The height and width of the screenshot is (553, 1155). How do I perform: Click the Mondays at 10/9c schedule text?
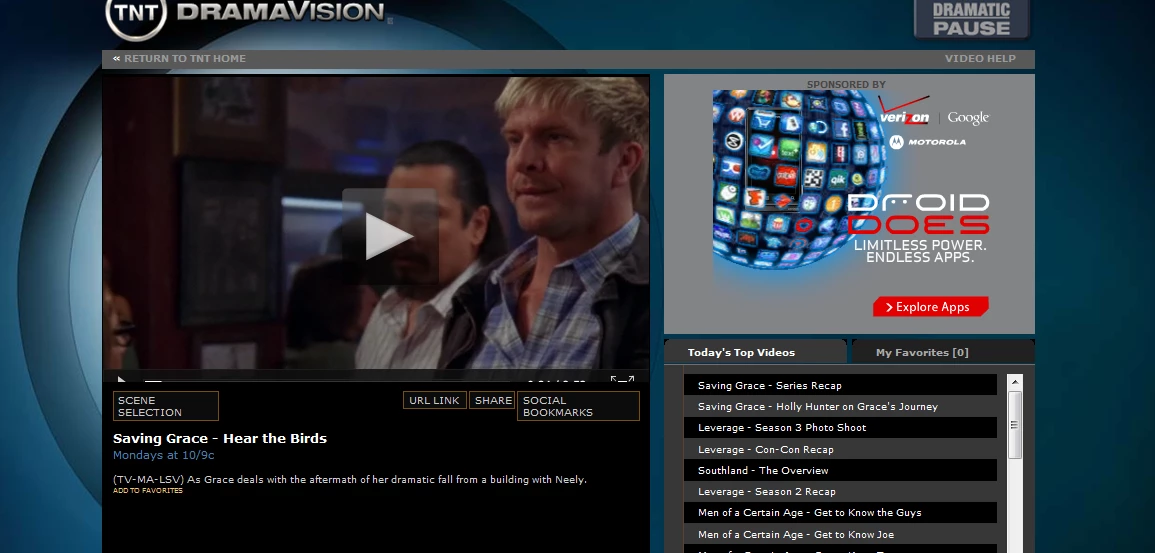pos(164,455)
